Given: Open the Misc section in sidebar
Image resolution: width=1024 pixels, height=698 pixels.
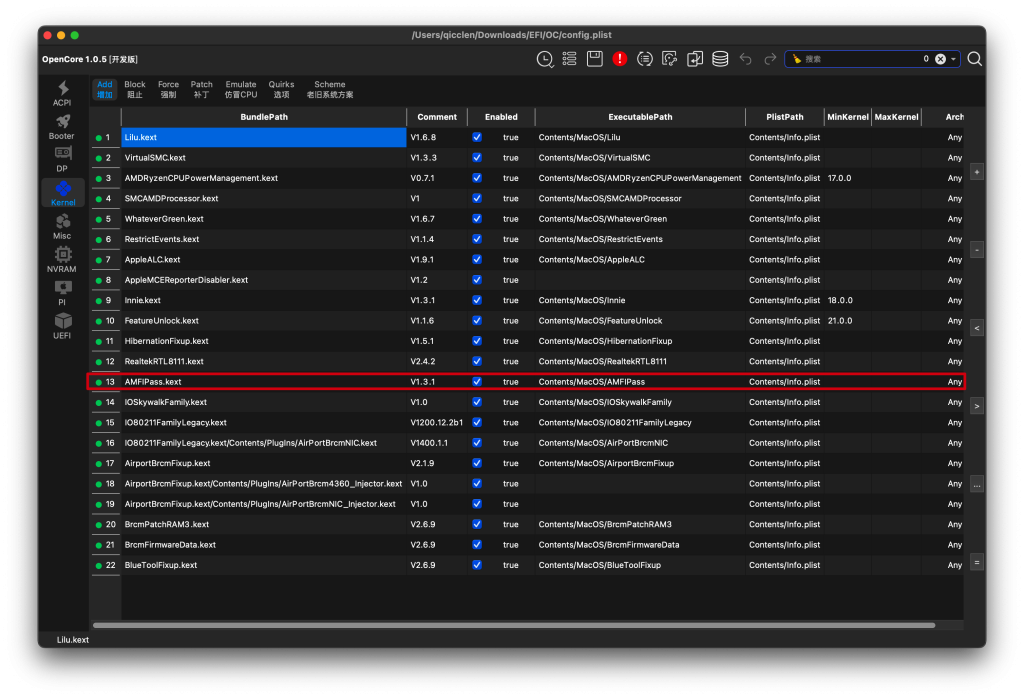Looking at the screenshot, I should (x=62, y=227).
